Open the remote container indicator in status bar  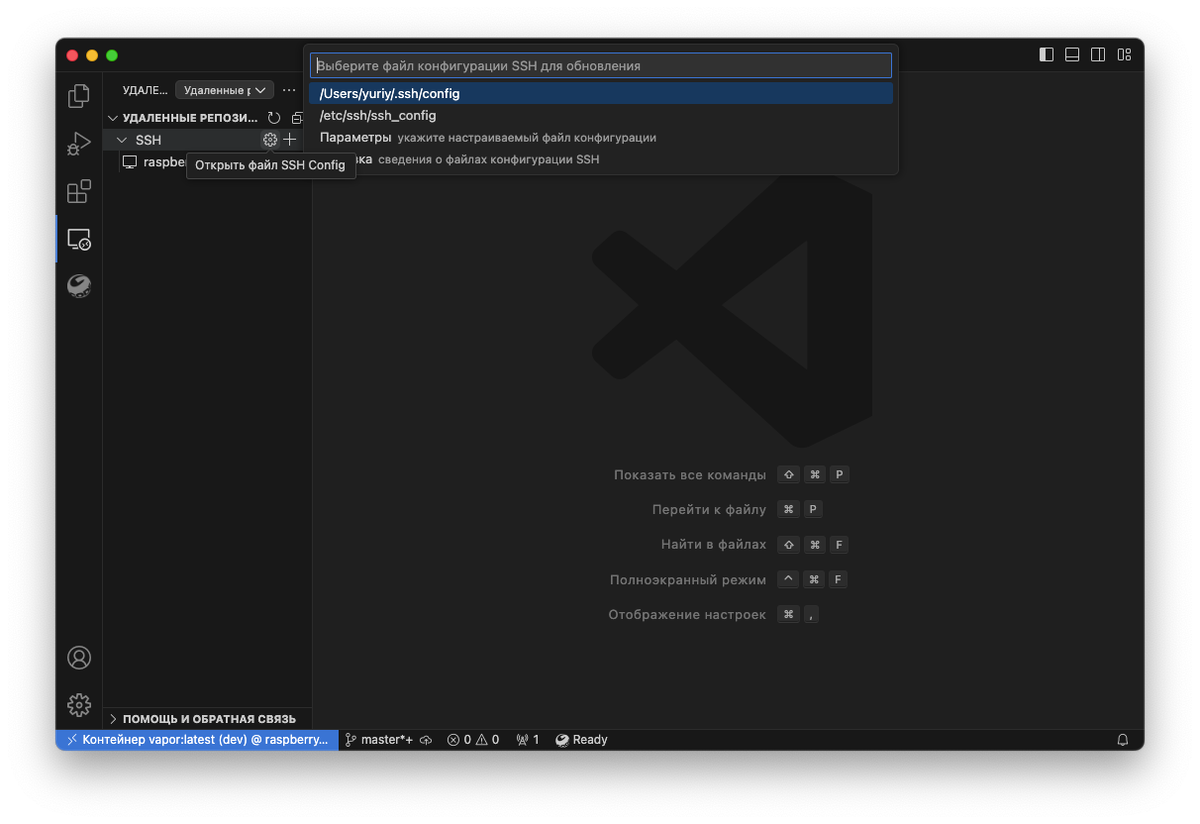tap(197, 740)
